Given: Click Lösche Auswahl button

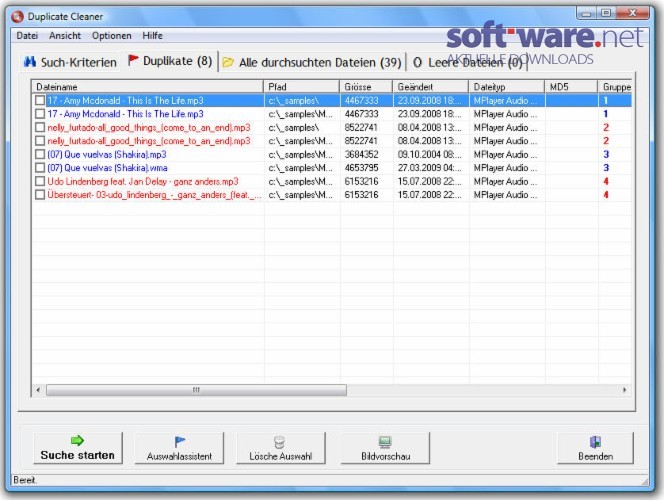Looking at the screenshot, I should [x=281, y=448].
